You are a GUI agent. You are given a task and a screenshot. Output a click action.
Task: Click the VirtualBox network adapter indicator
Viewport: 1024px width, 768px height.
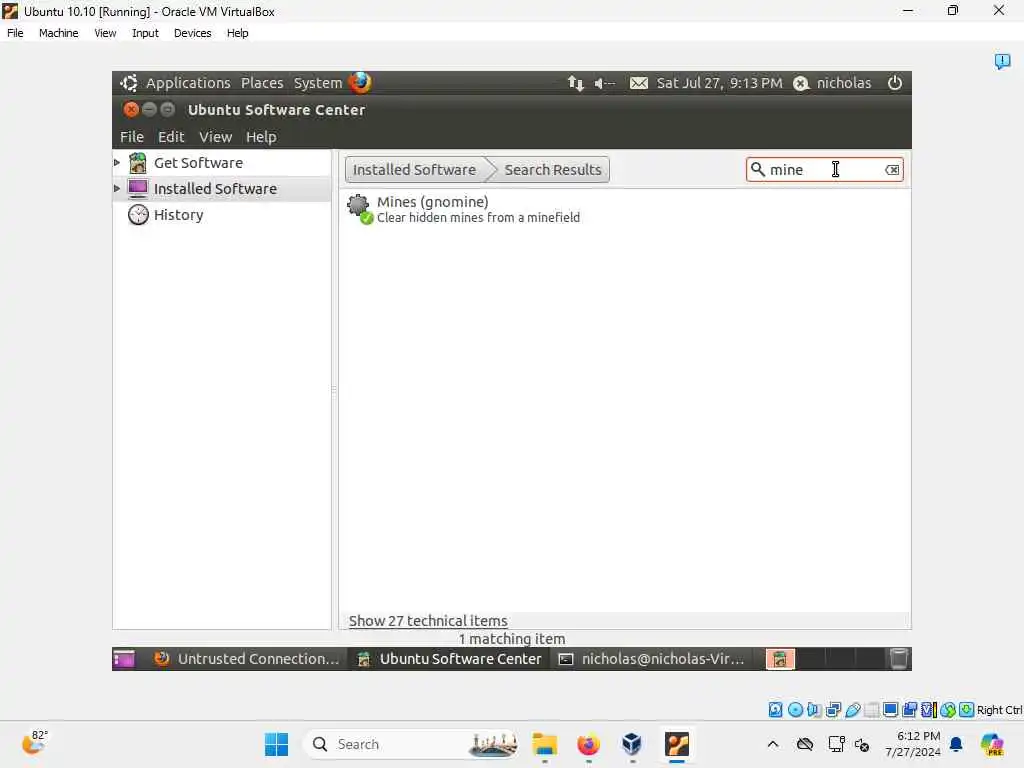833,710
